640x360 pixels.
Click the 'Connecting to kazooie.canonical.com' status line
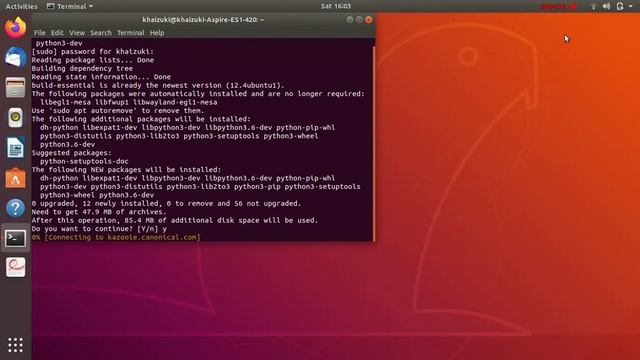click(x=116, y=237)
